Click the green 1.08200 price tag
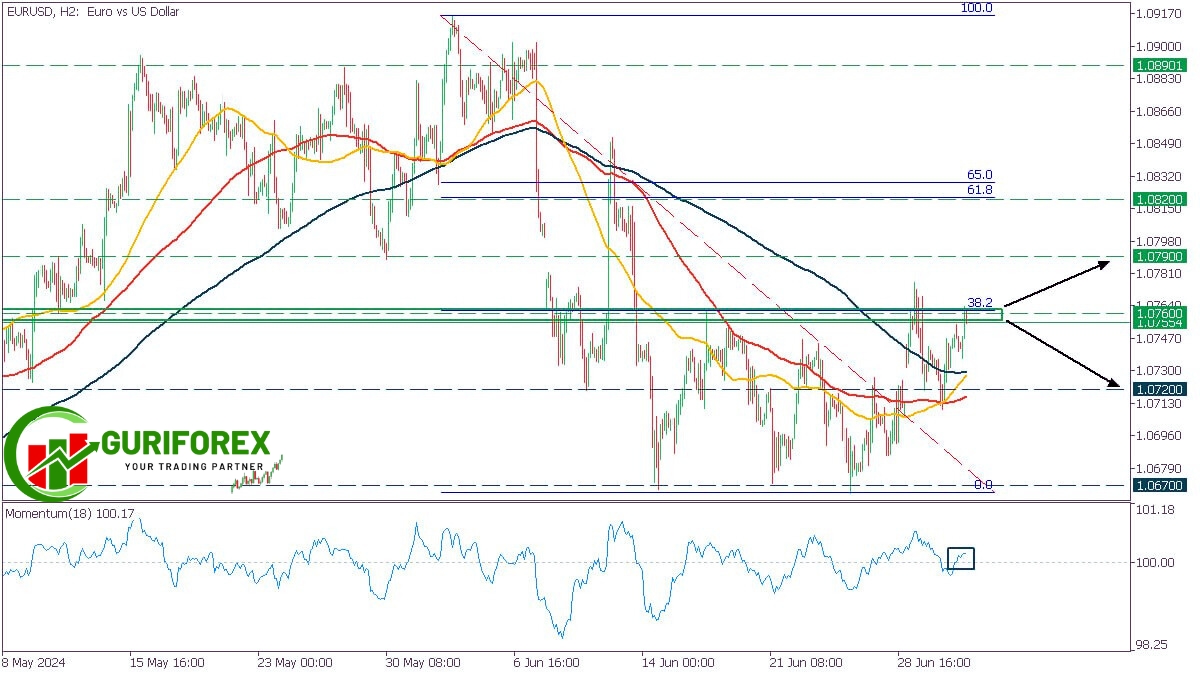Viewport: 1200px width, 675px height. 1159,199
